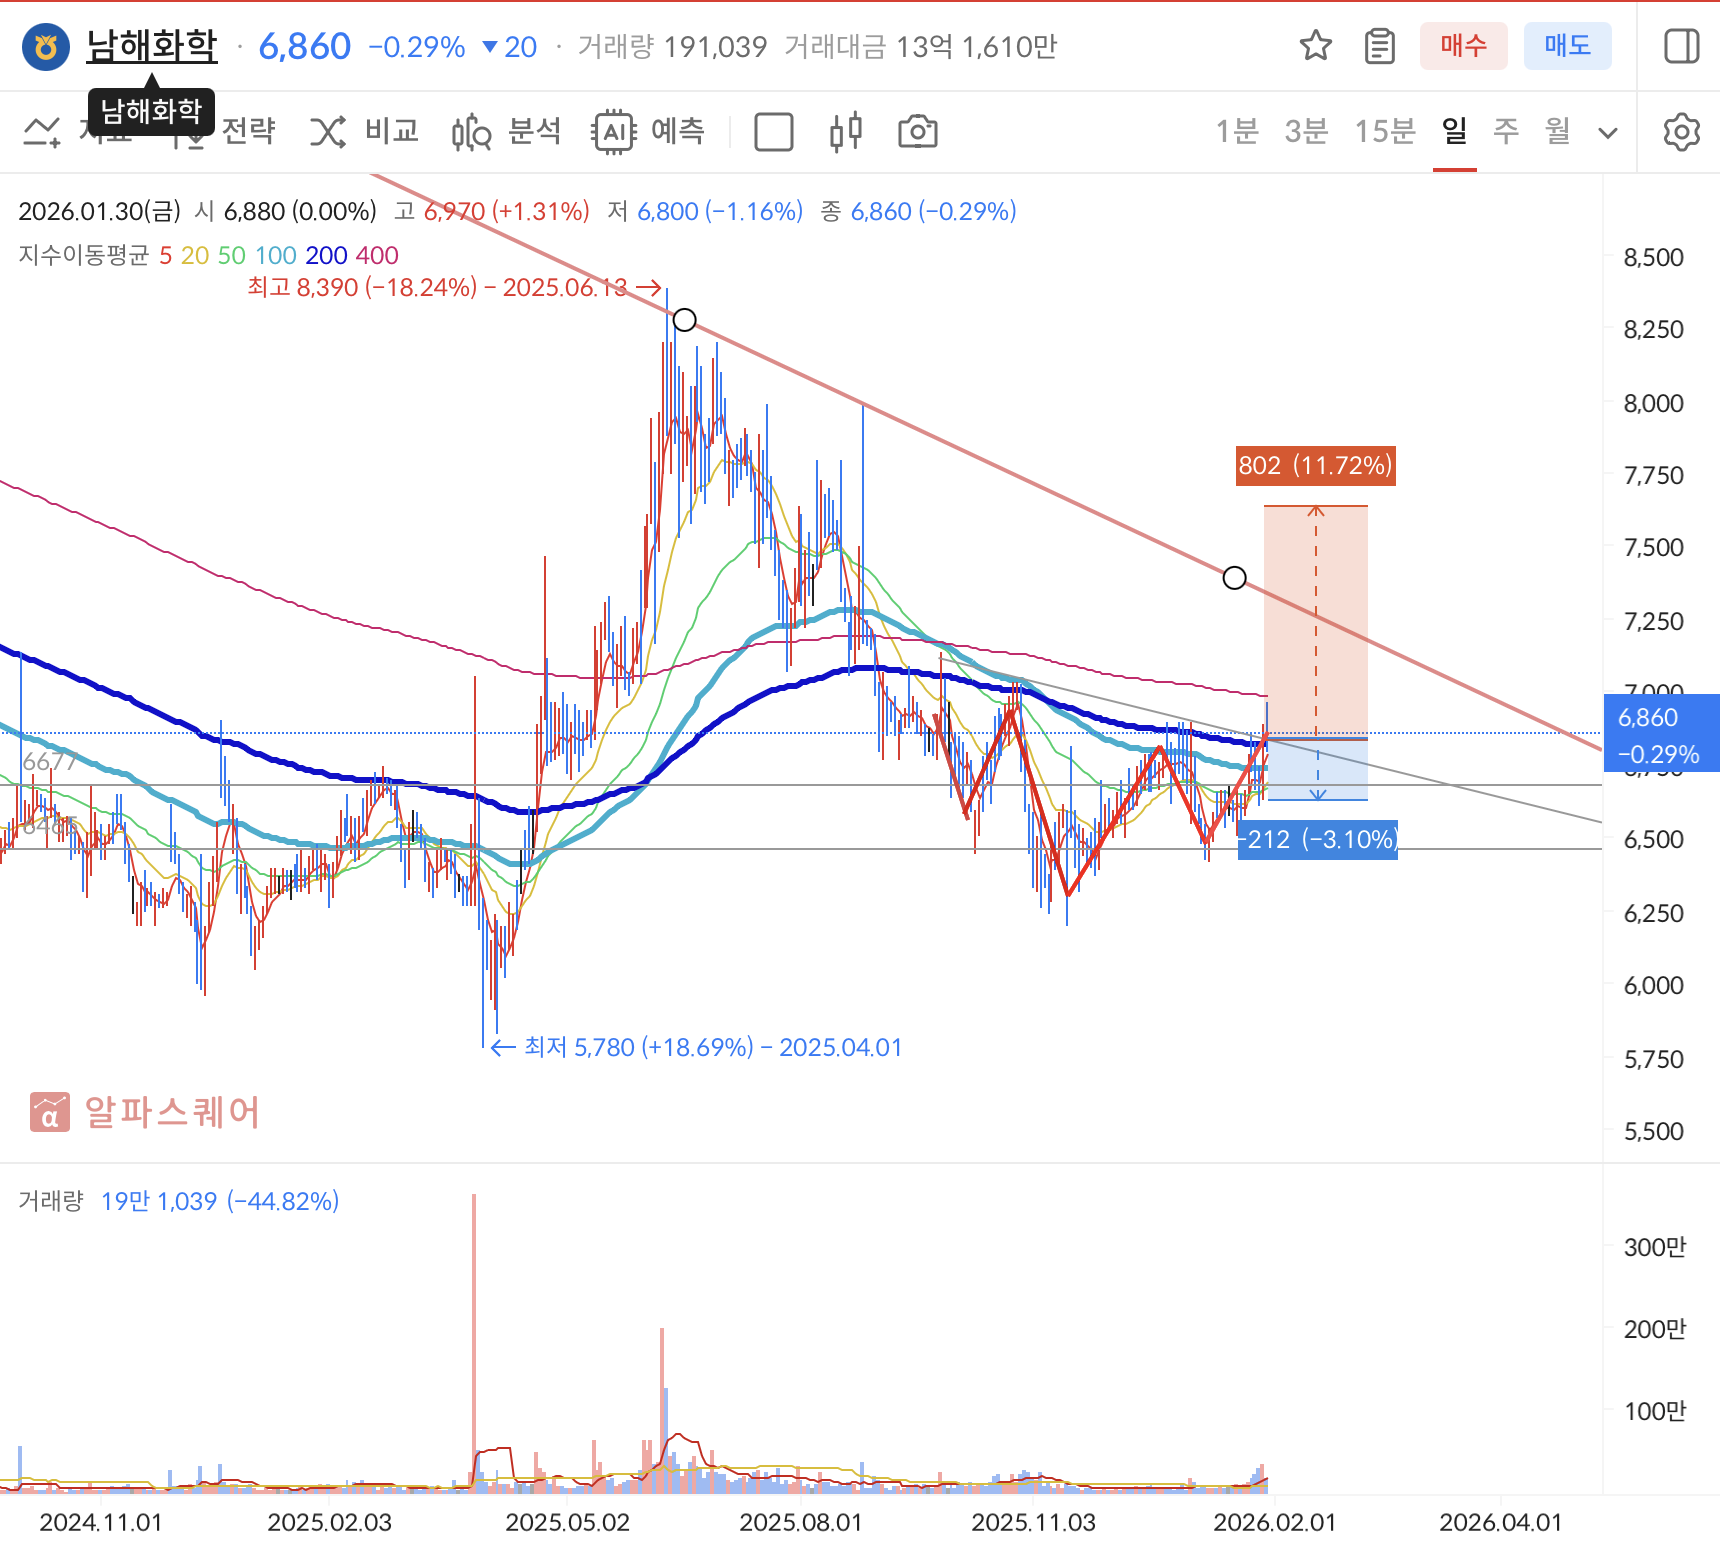Switch to the 월 monthly timeframe
Viewport: 1720px width, 1552px height.
[1557, 131]
